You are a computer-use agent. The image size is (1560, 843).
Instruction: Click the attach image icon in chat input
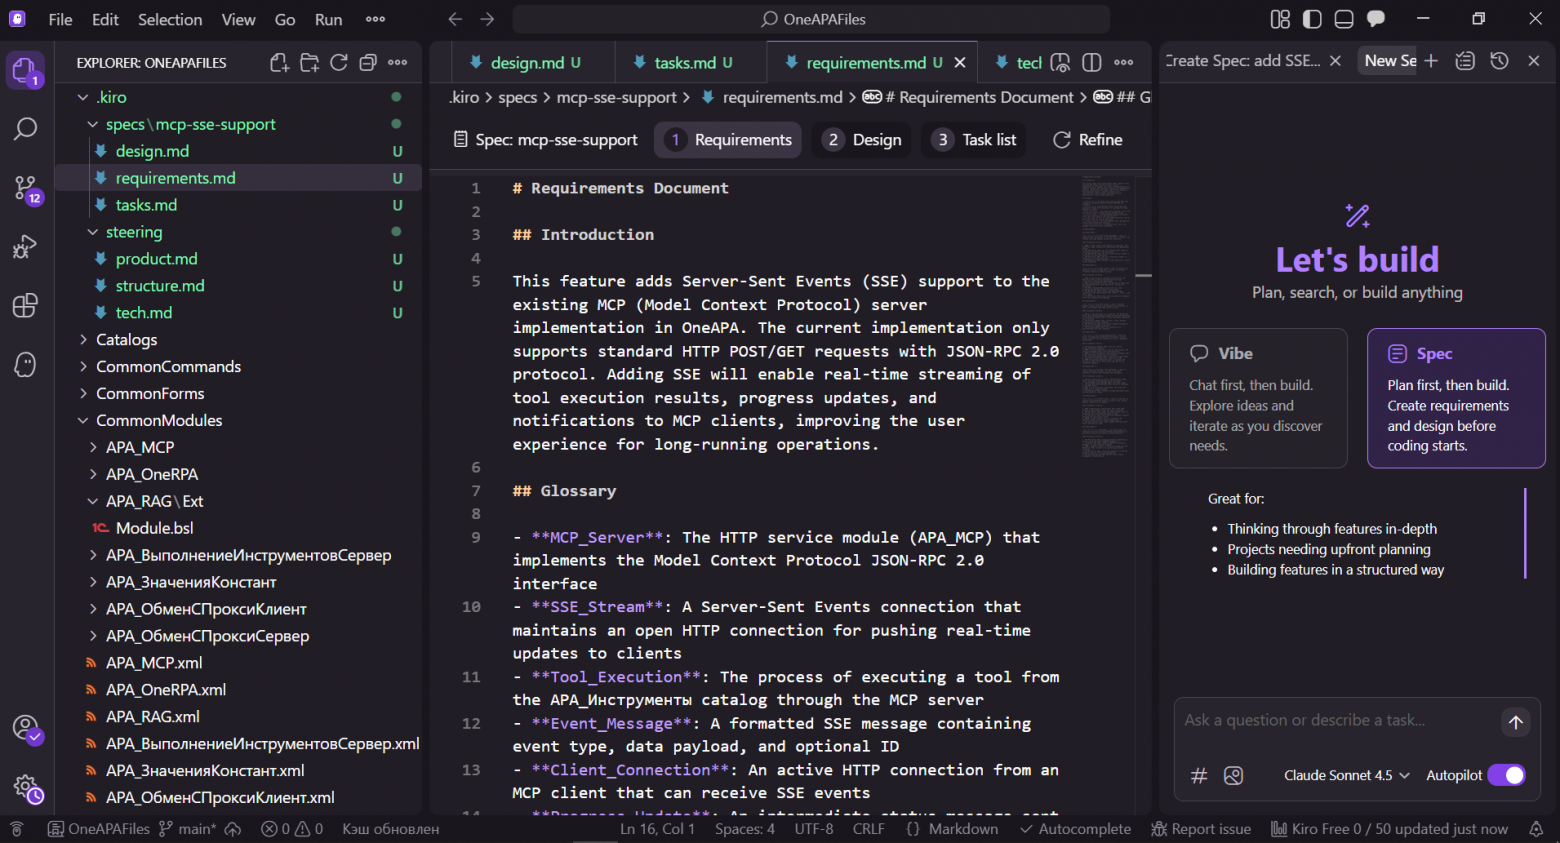pos(1234,775)
